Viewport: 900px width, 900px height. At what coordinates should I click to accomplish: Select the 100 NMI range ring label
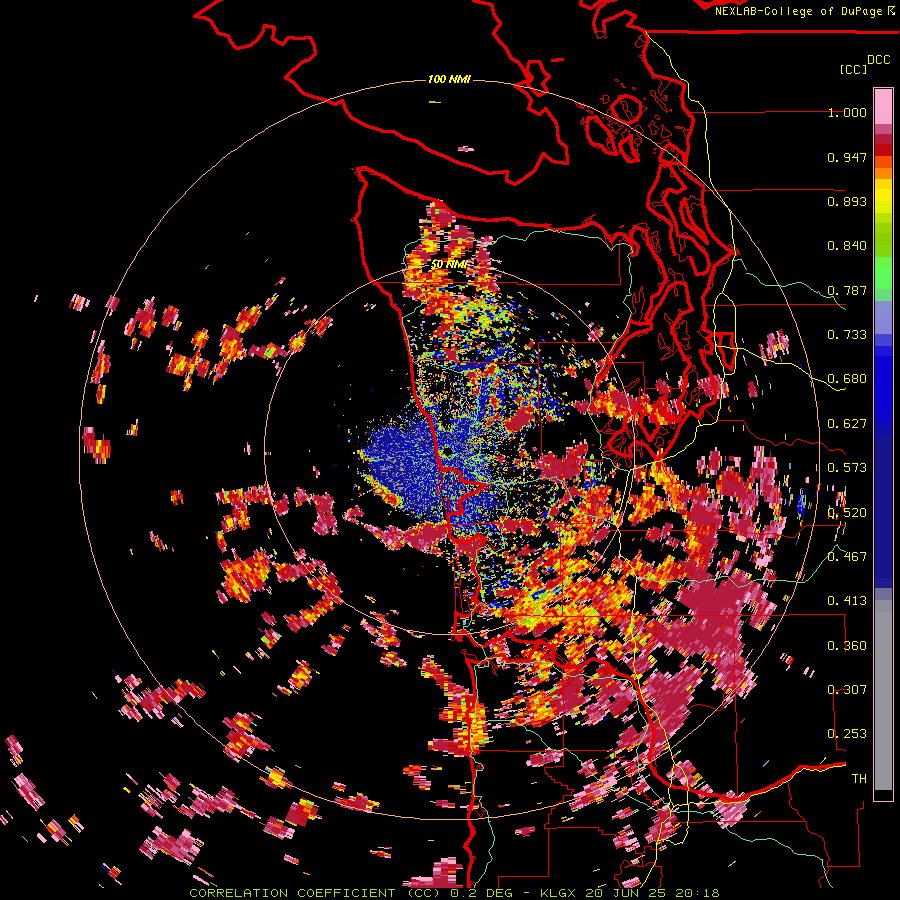click(449, 79)
